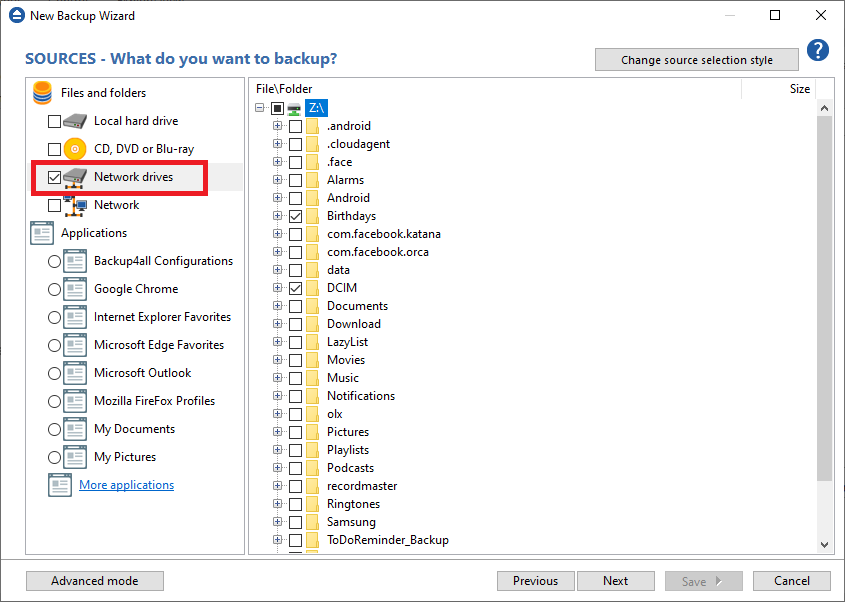The height and width of the screenshot is (602, 845).
Task: Proceed with the Next button
Action: tap(615, 581)
